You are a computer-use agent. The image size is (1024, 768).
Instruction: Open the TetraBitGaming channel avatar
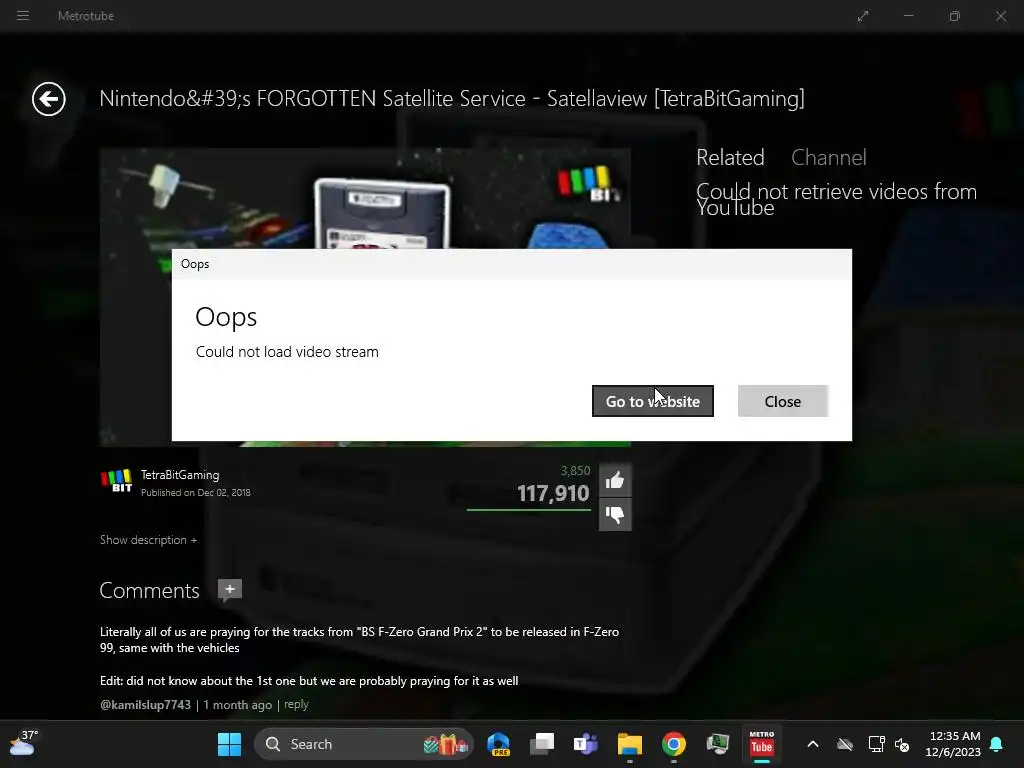(x=117, y=481)
